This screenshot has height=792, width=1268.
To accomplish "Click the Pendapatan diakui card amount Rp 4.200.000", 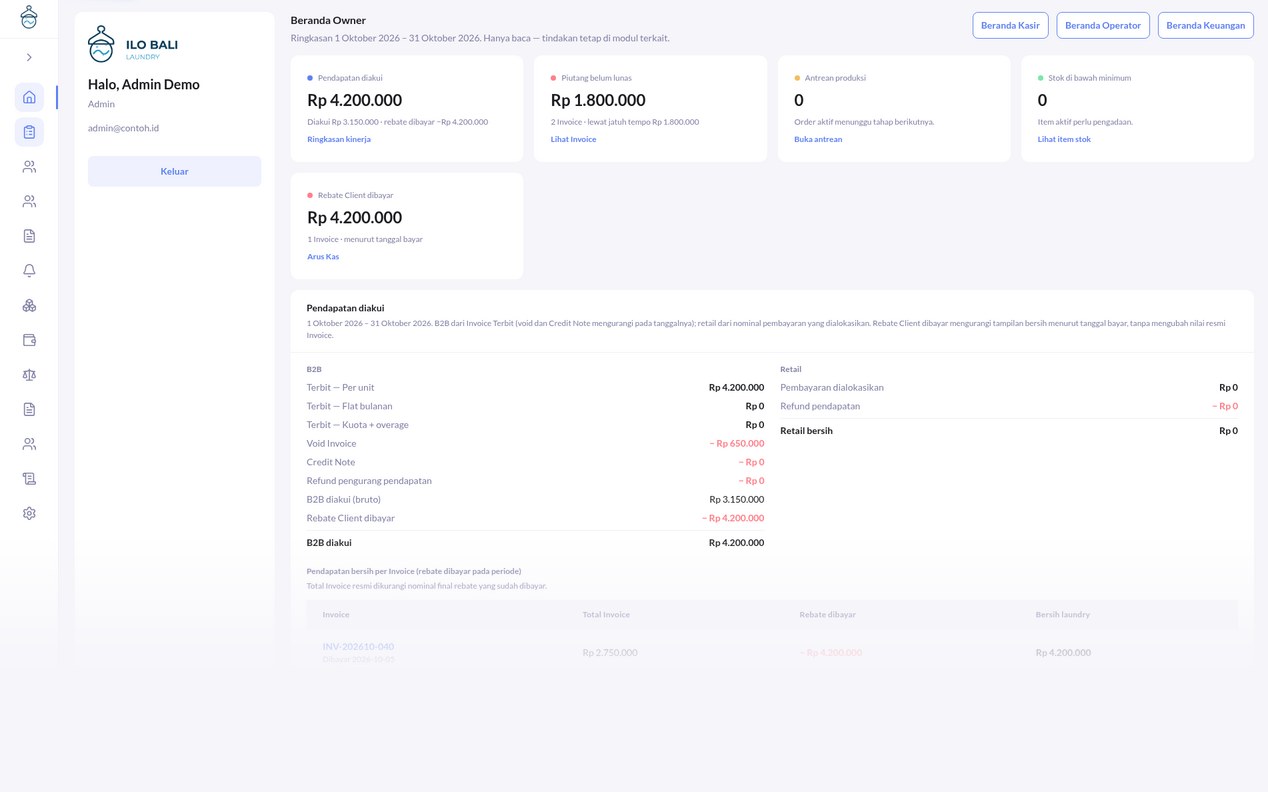I will tap(355, 100).
